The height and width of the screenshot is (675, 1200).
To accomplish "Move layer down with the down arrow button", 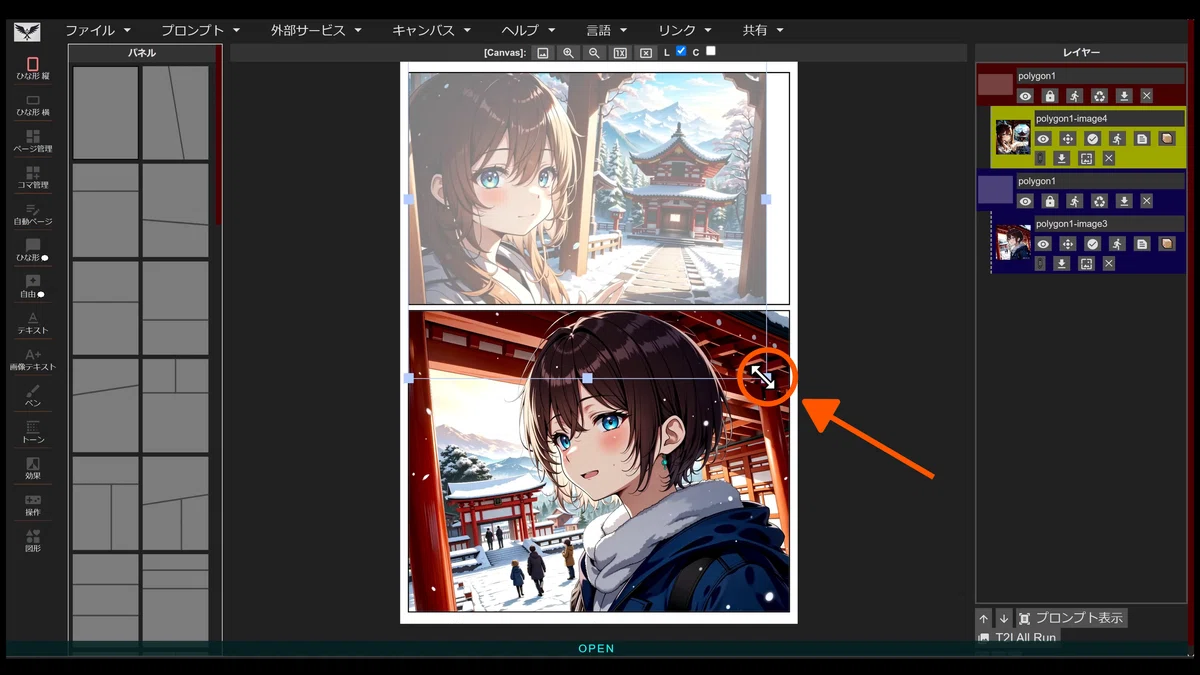I will coord(1004,618).
